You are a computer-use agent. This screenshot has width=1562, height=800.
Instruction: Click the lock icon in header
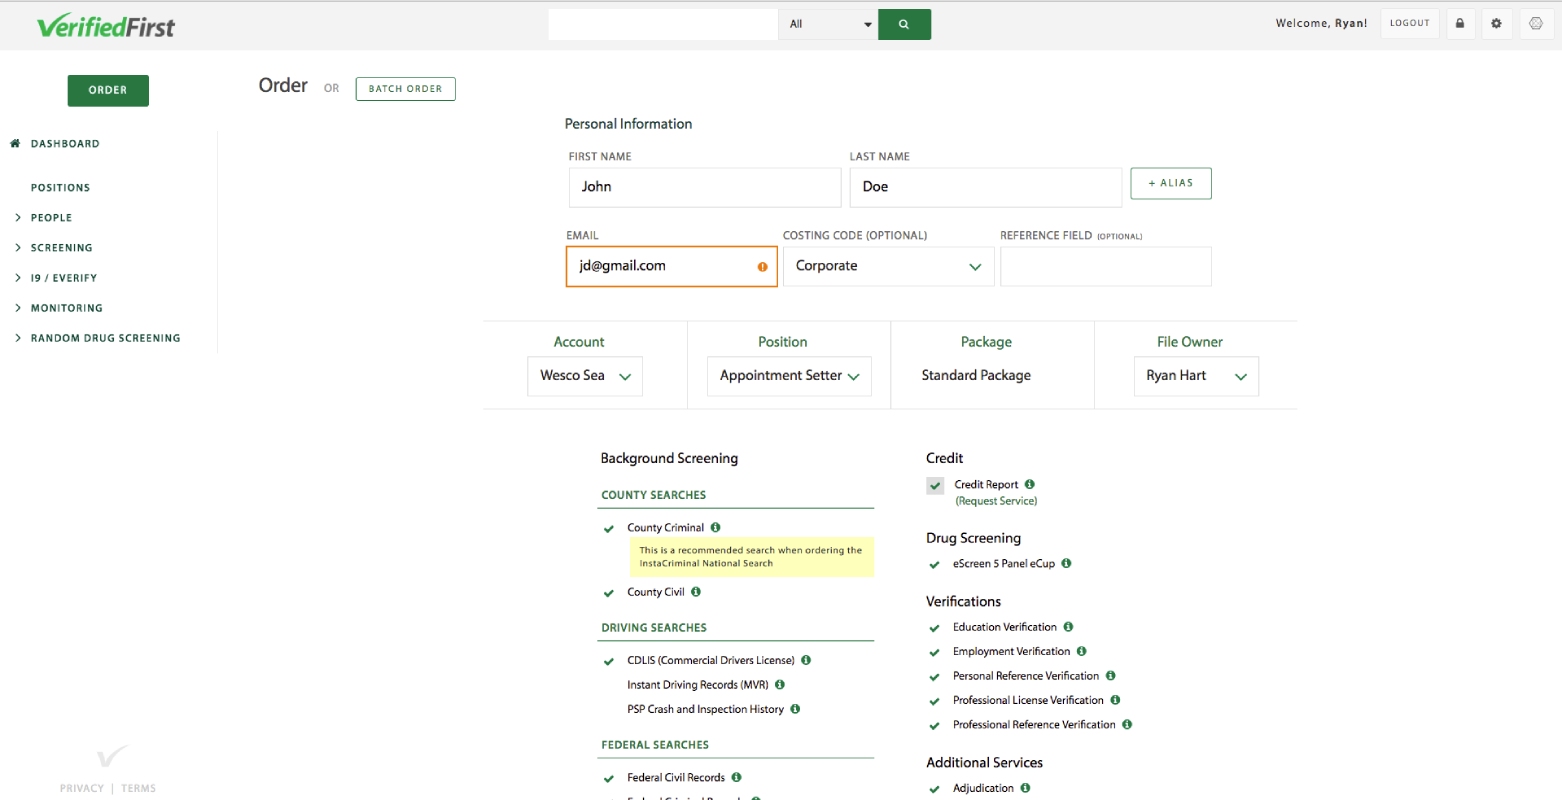1459,23
